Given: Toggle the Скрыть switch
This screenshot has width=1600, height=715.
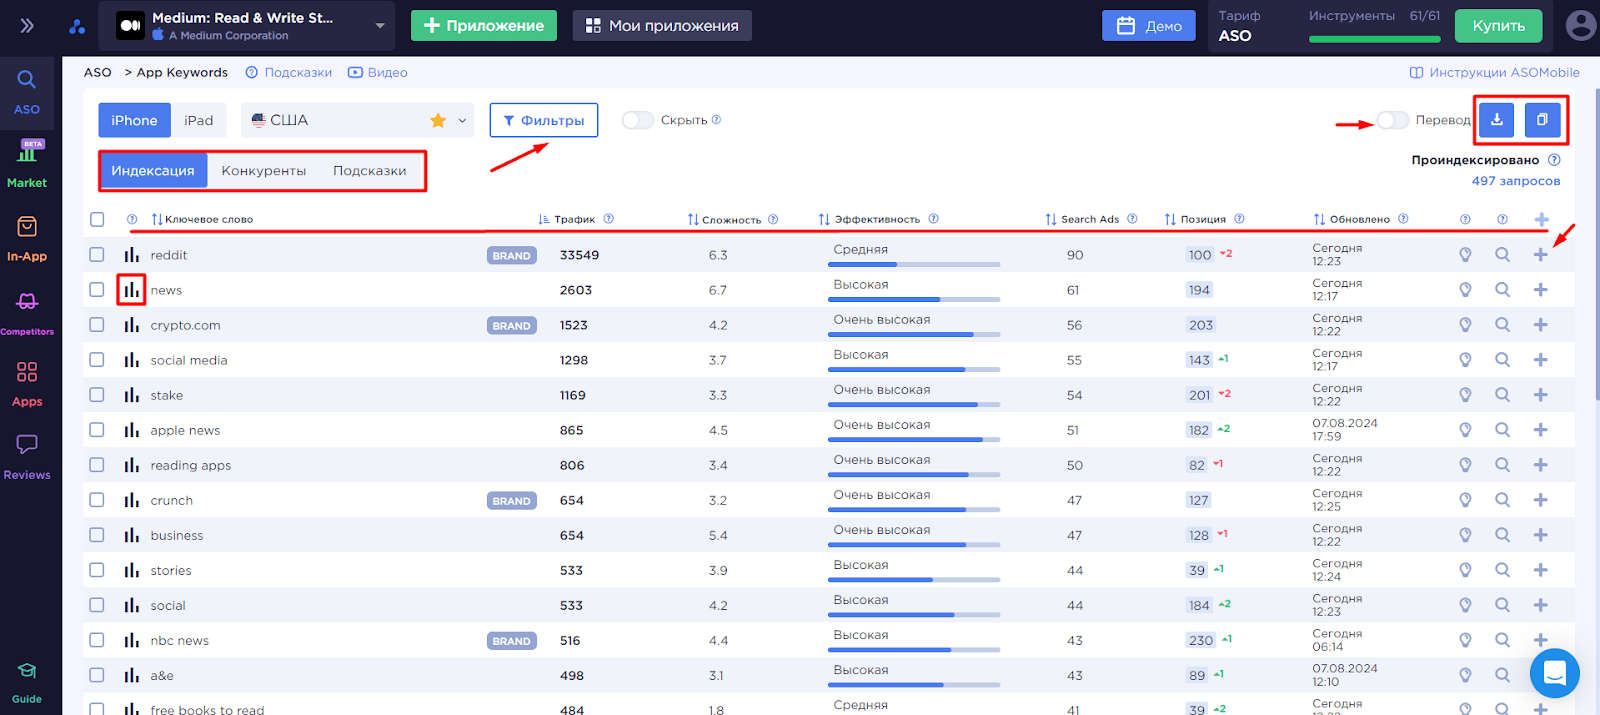Looking at the screenshot, I should [x=638, y=120].
